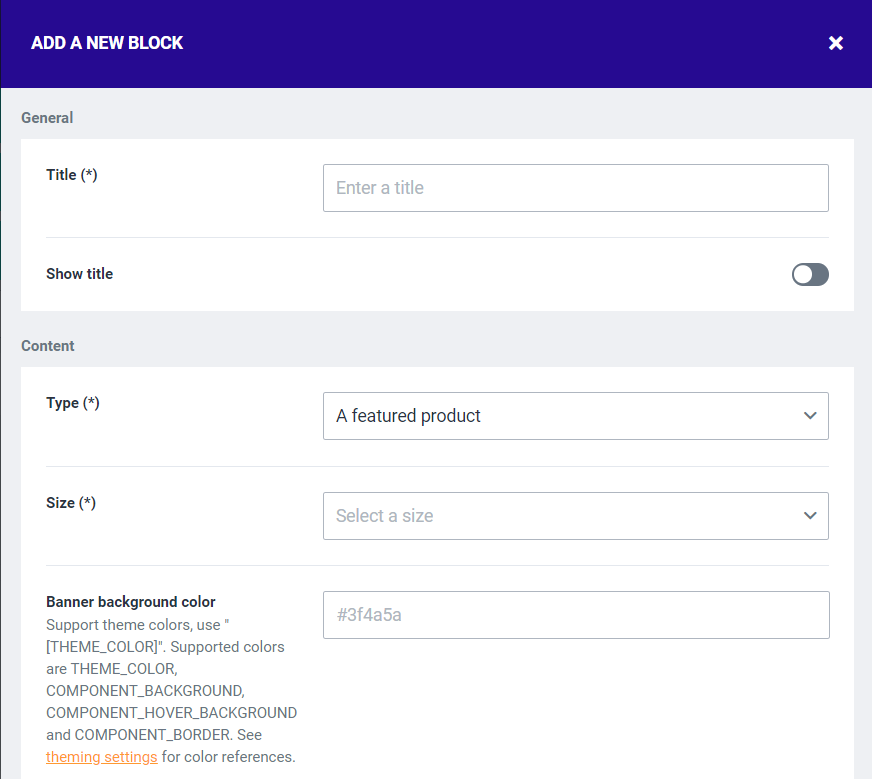Click the Banner background color label
Screen dimensions: 872x779
[x=130, y=602]
